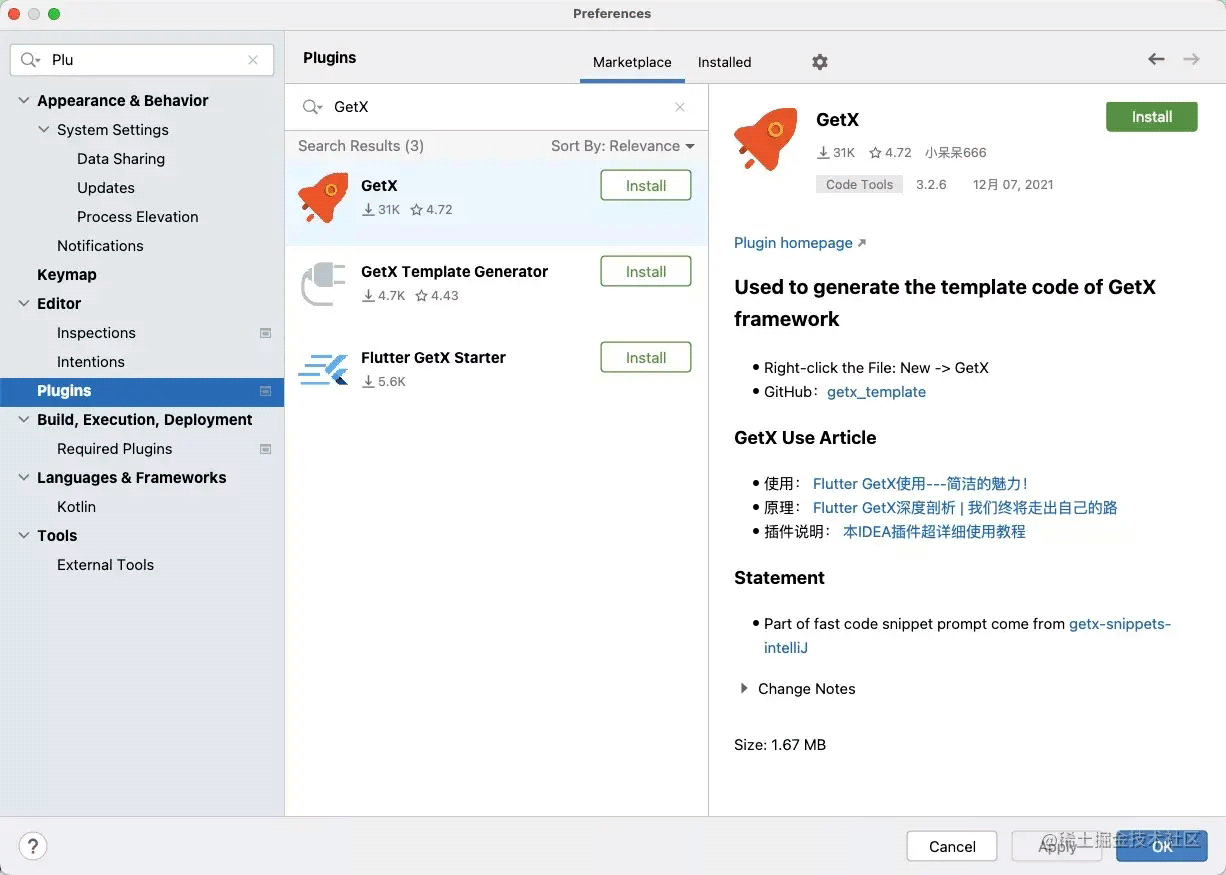
Task: Collapse the Languages & Frameworks section
Action: (24, 478)
